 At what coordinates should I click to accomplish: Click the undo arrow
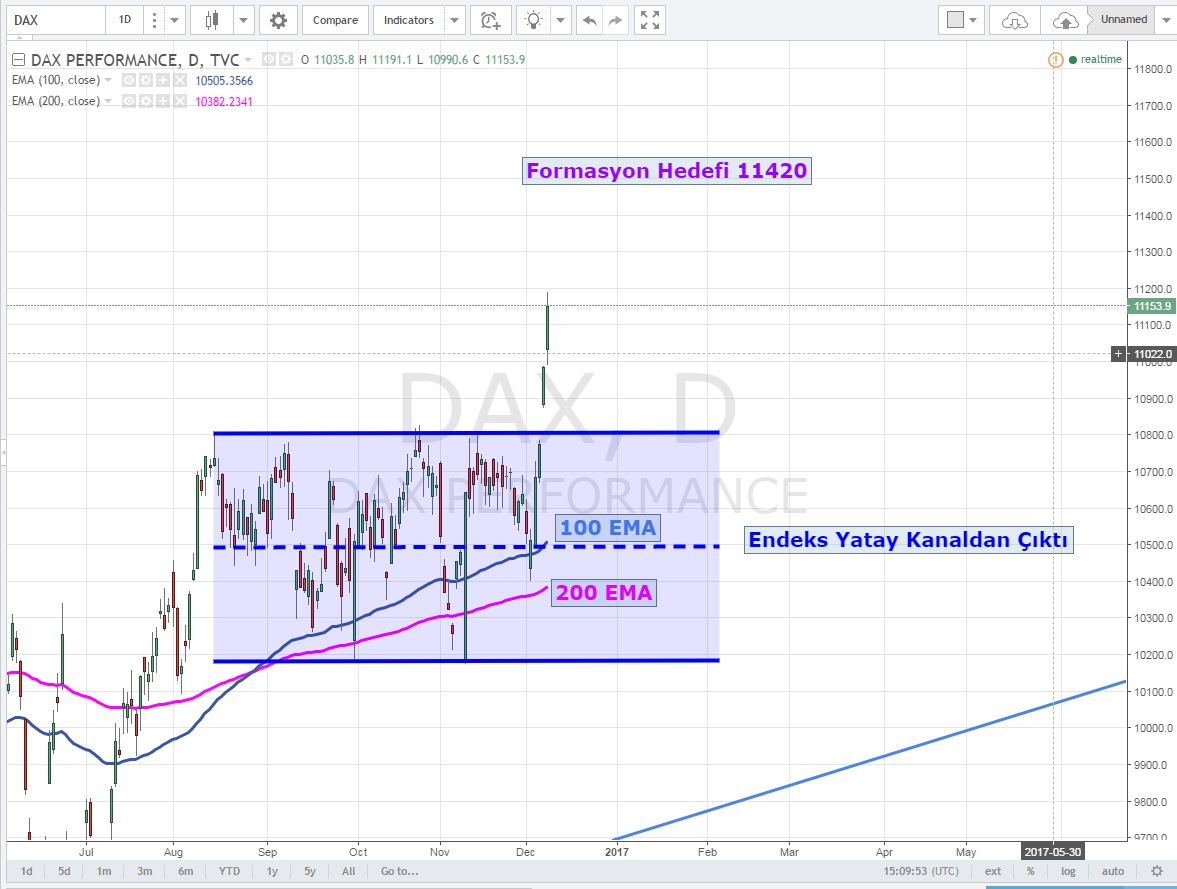pyautogui.click(x=589, y=20)
